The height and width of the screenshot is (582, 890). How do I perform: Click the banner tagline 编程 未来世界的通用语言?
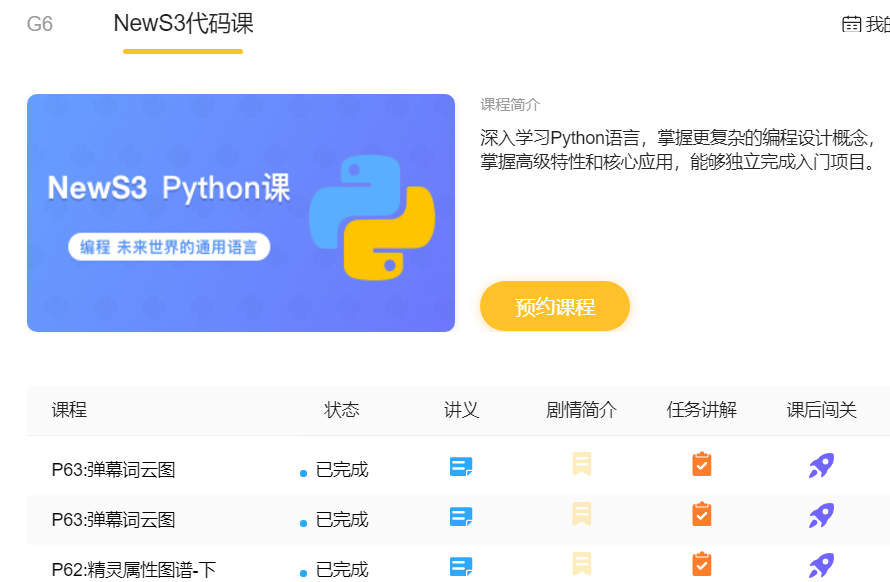click(169, 247)
